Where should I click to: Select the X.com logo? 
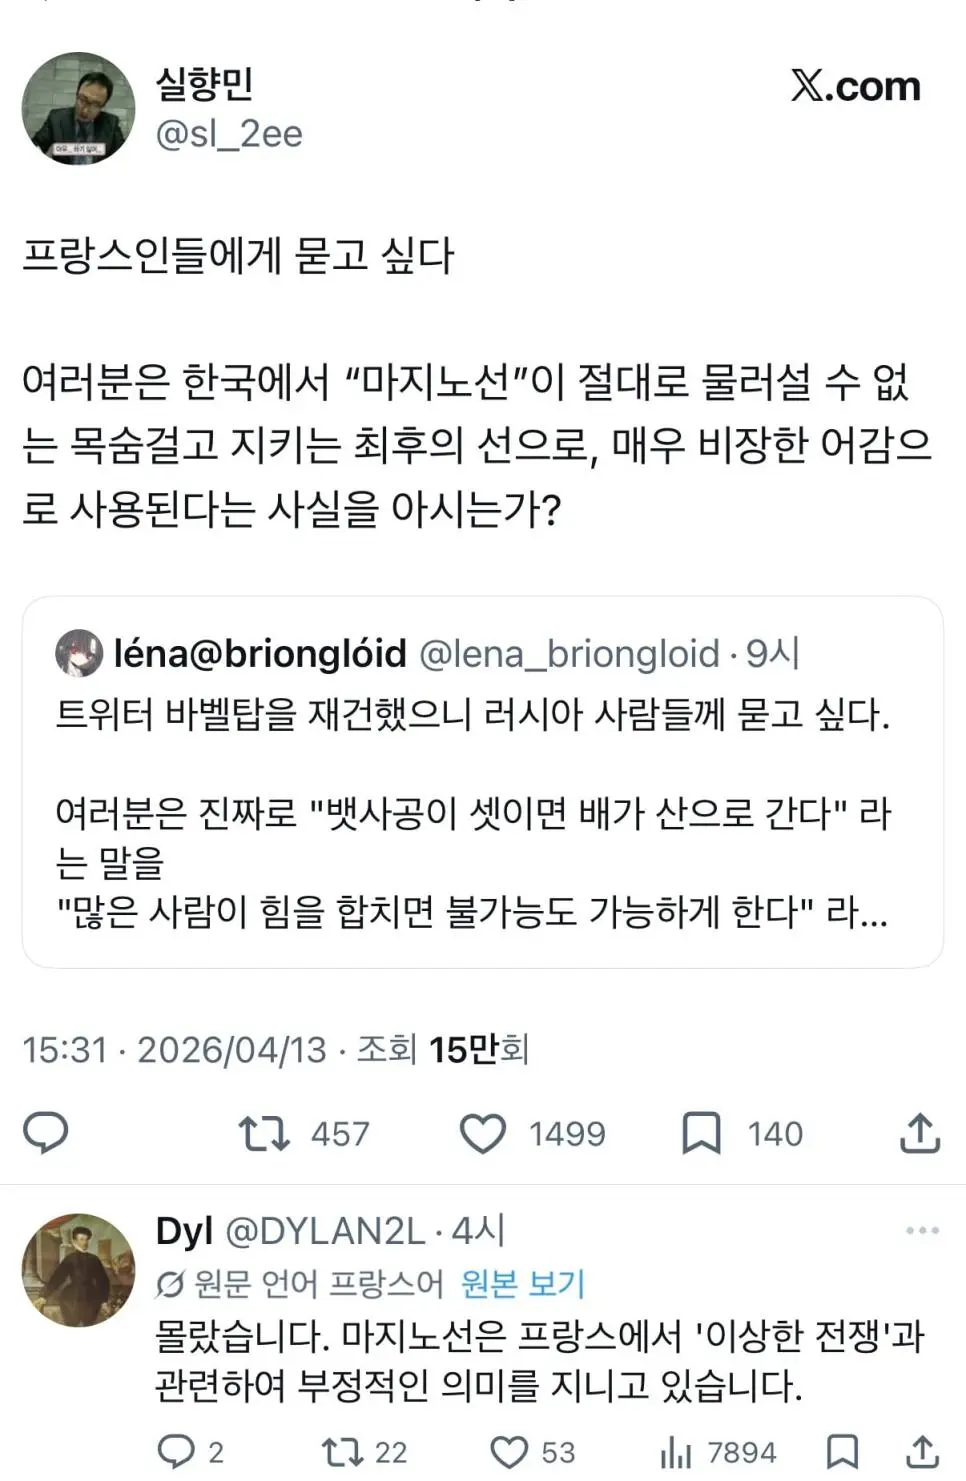[858, 85]
